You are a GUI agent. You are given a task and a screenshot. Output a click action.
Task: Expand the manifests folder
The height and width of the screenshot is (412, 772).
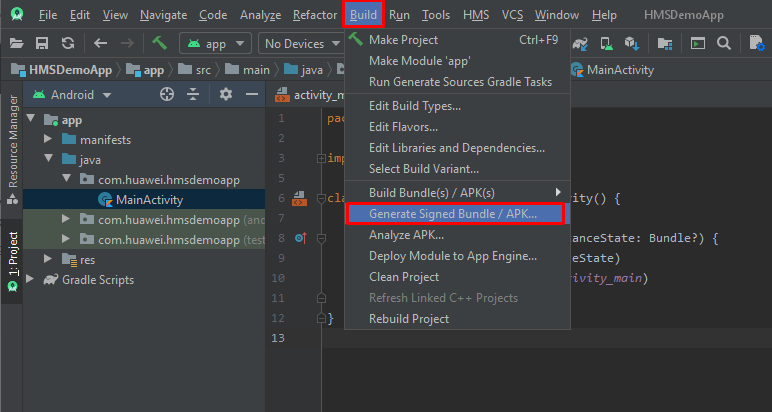point(48,139)
